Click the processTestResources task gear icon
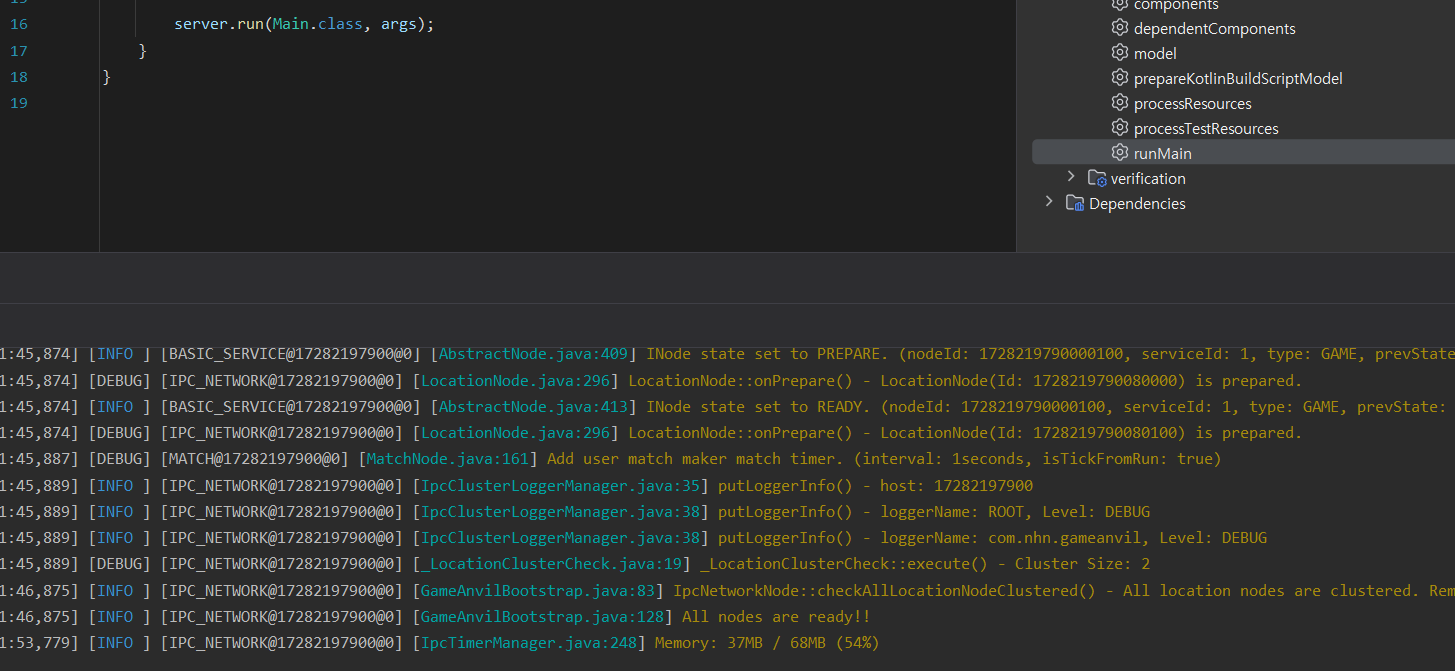1455x671 pixels. point(1120,129)
